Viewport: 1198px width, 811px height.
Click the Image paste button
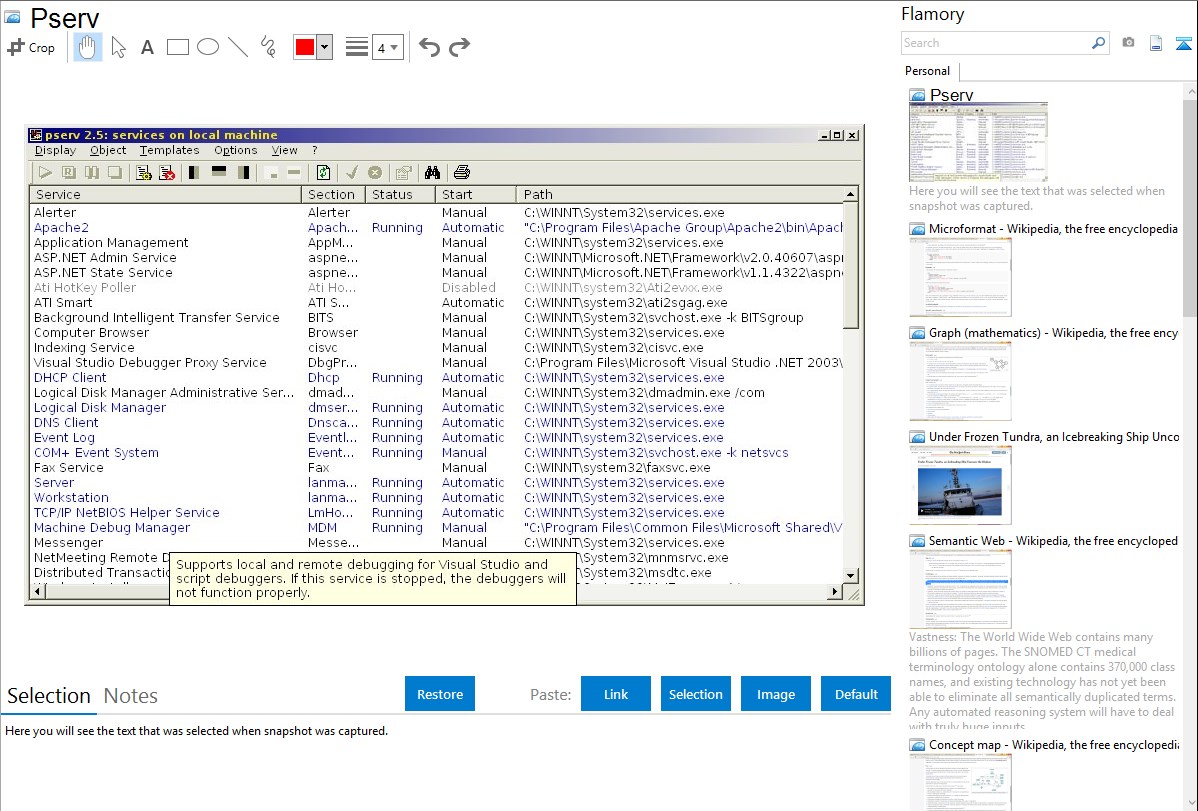776,694
